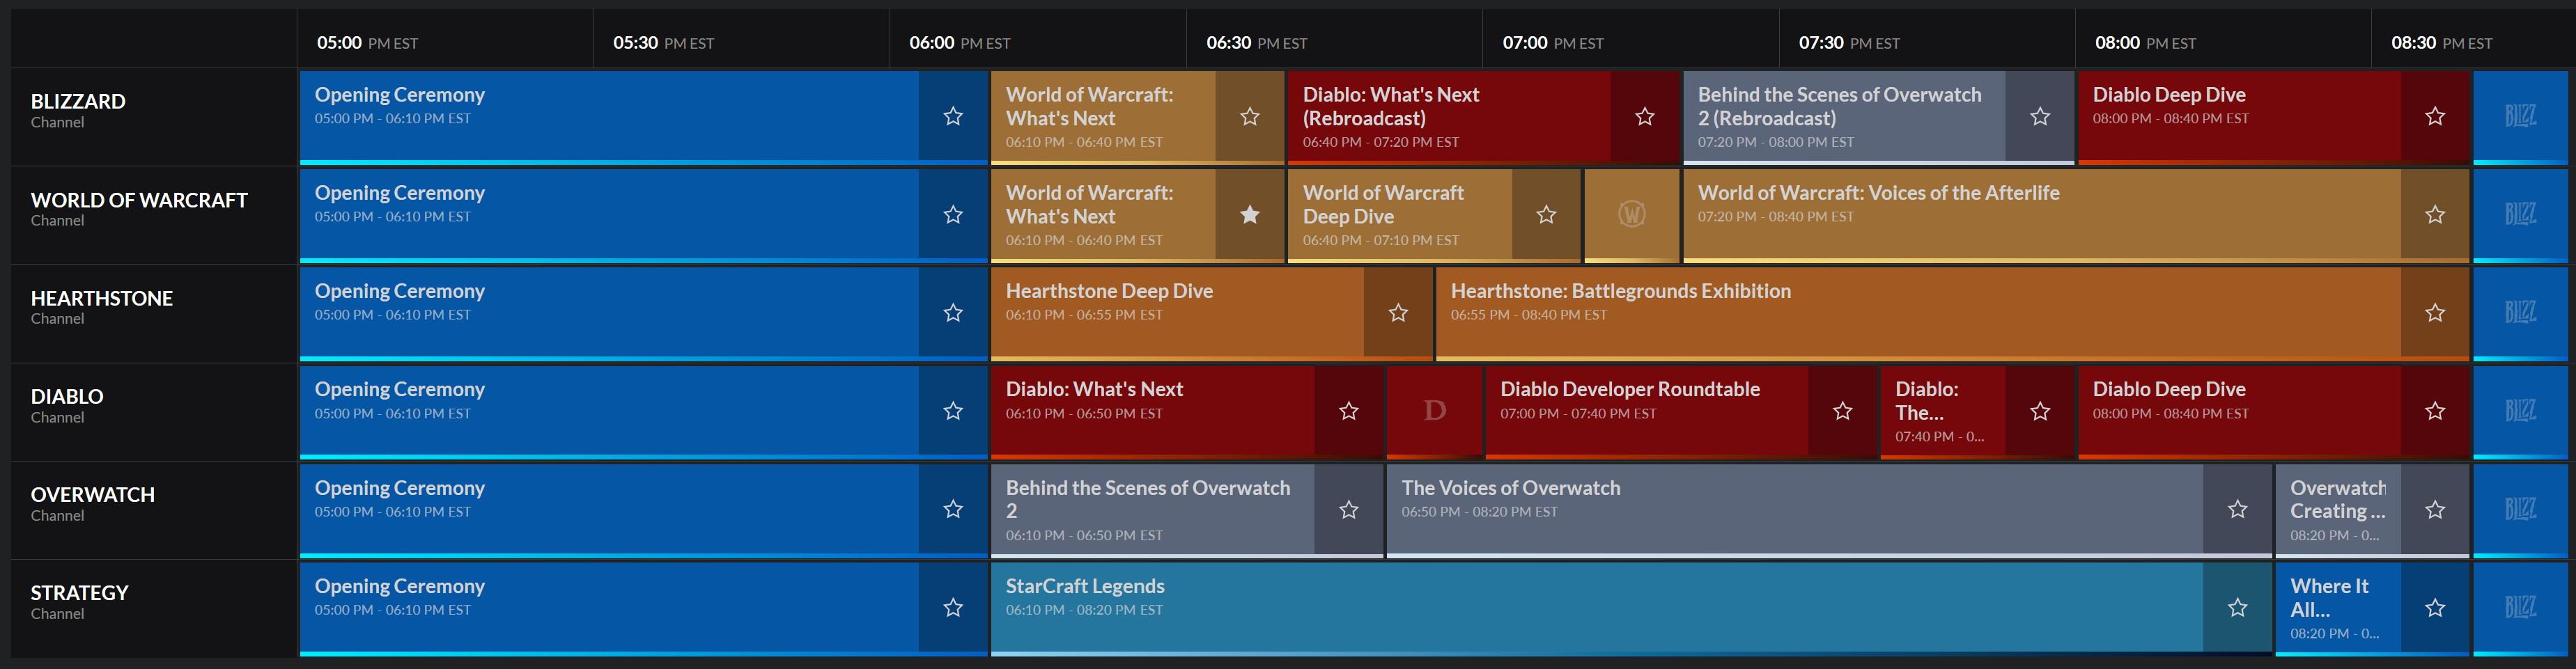Star Behind the Scenes of Overwatch 2 (Rebroadcast)
Image resolution: width=2576 pixels, height=669 pixels.
(2040, 116)
